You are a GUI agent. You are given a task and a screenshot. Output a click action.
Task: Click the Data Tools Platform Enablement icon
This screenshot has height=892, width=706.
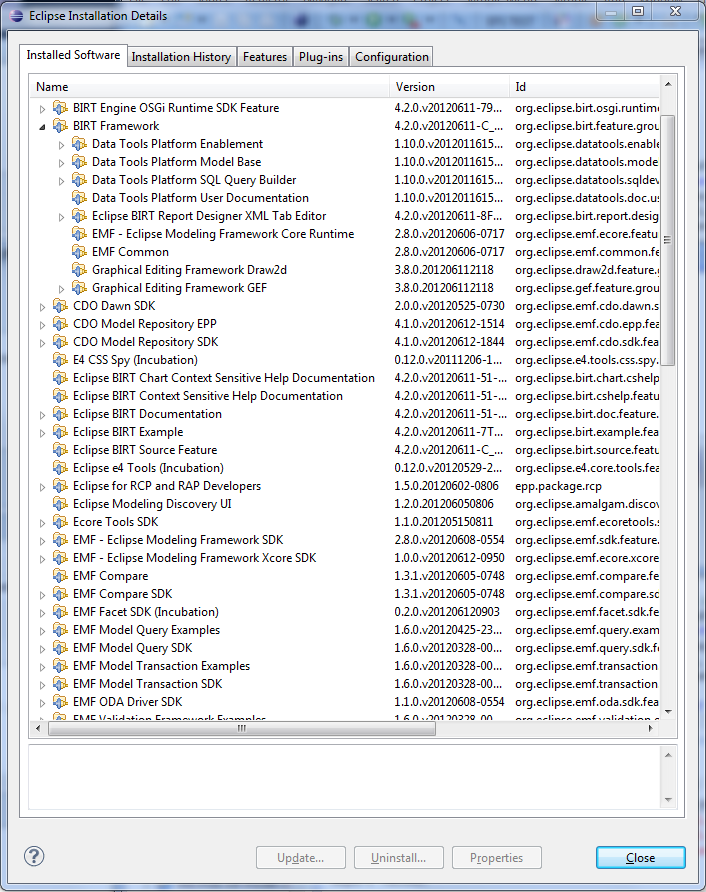pos(79,144)
